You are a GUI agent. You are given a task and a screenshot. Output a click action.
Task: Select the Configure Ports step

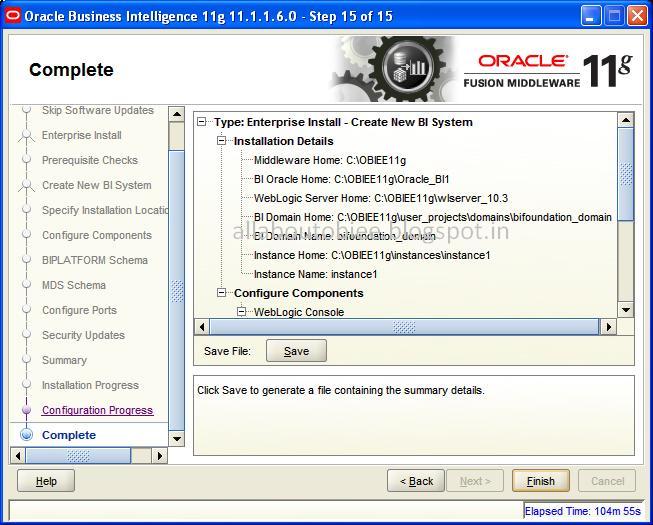click(80, 310)
